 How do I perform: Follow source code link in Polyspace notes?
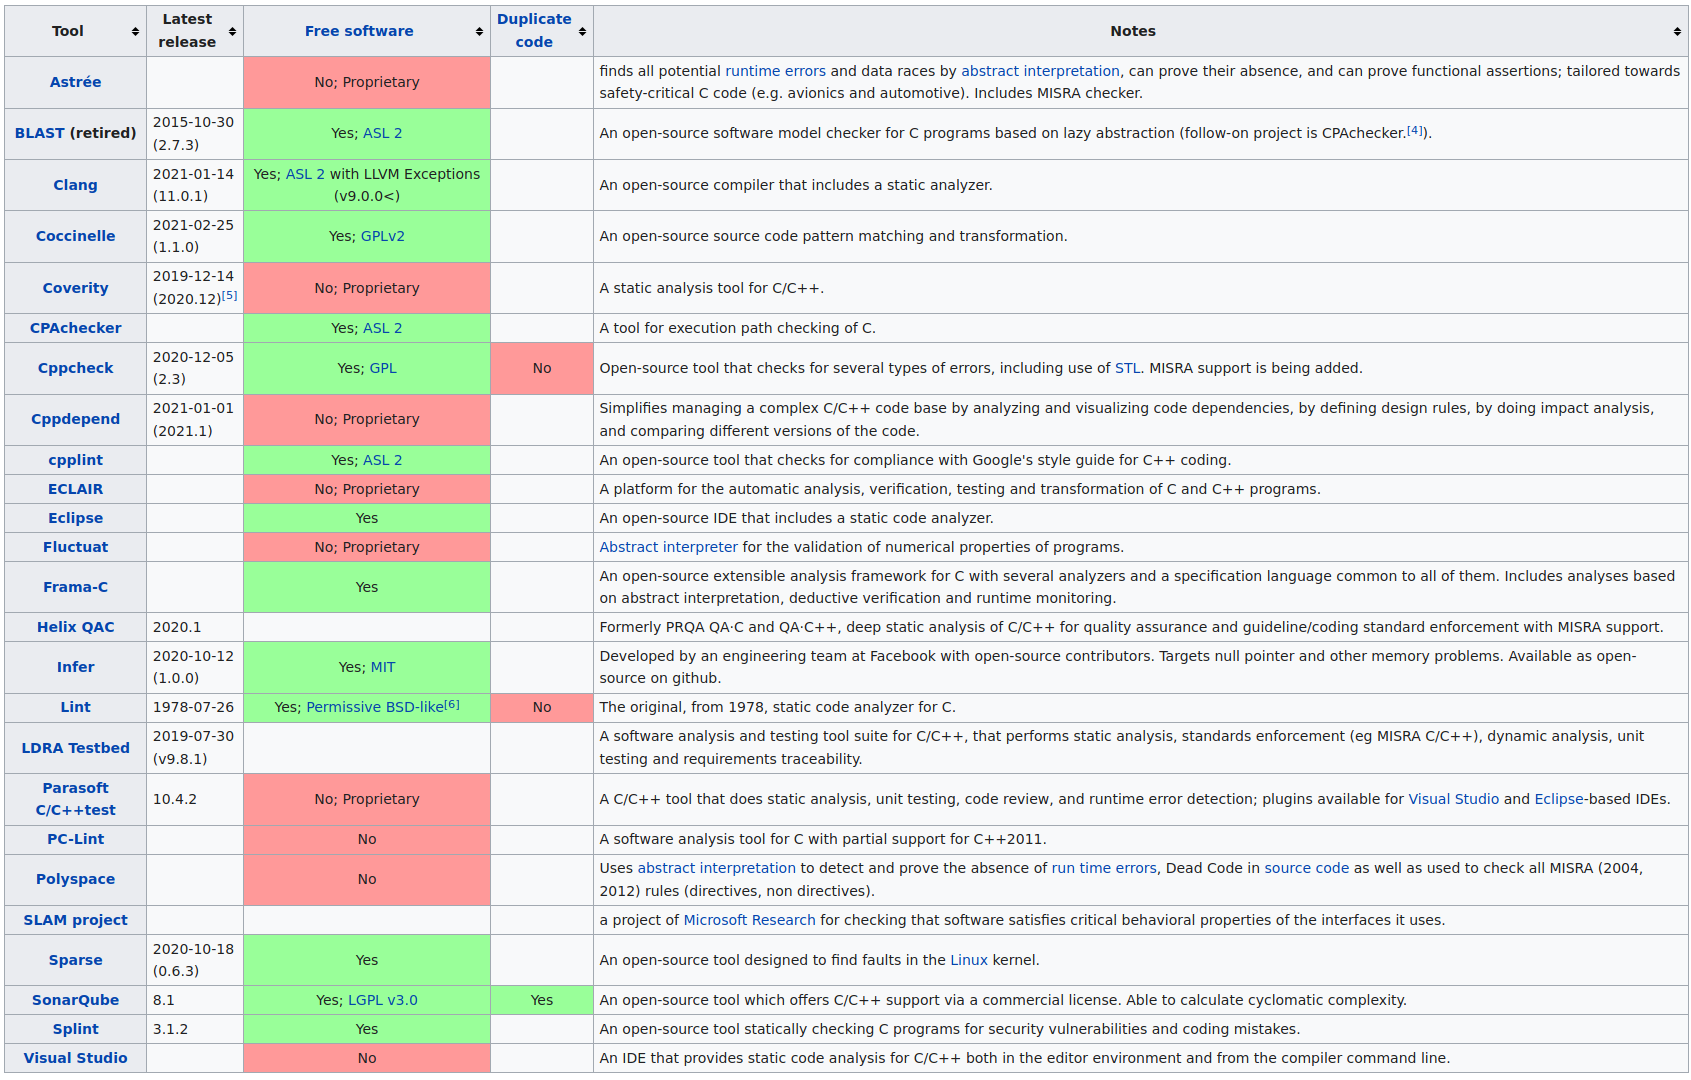tap(1306, 868)
